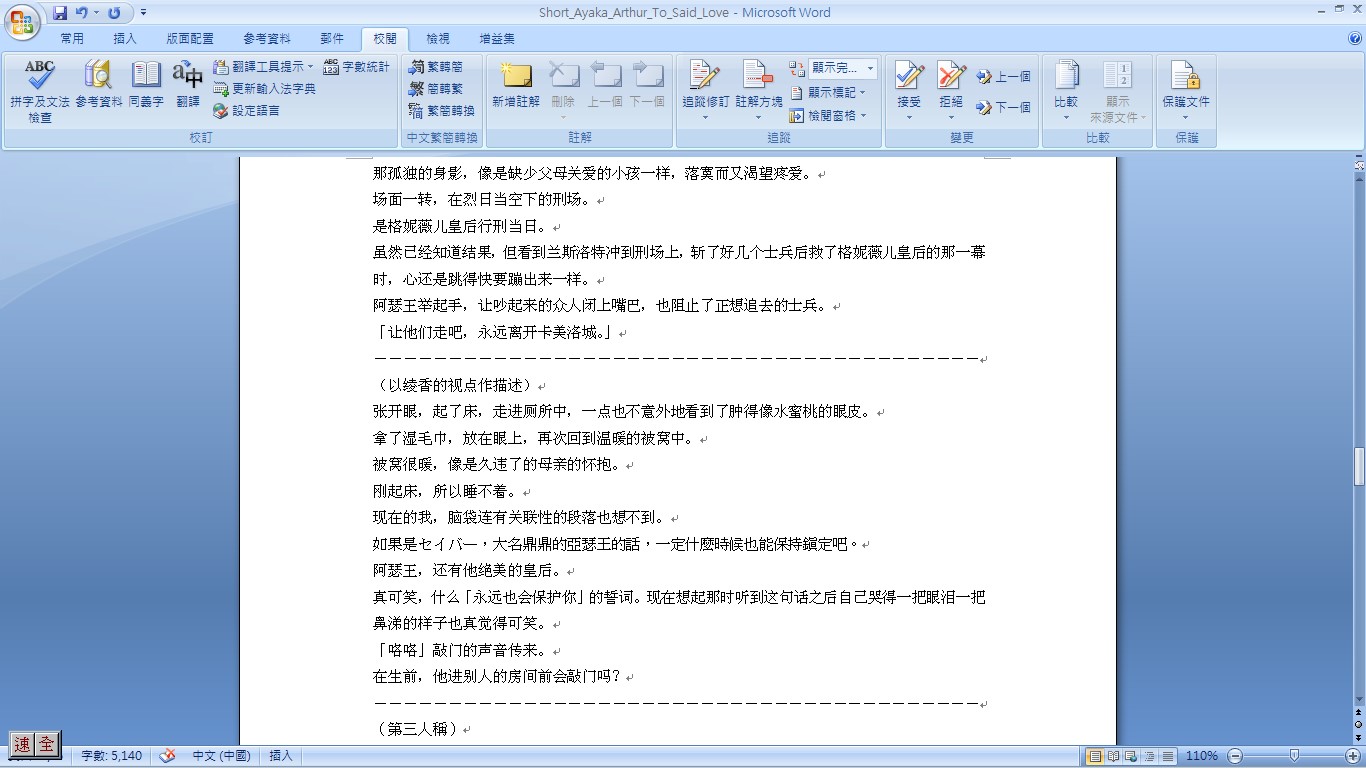
Task: Save the document from Quick Access Toolbar
Action: point(60,13)
